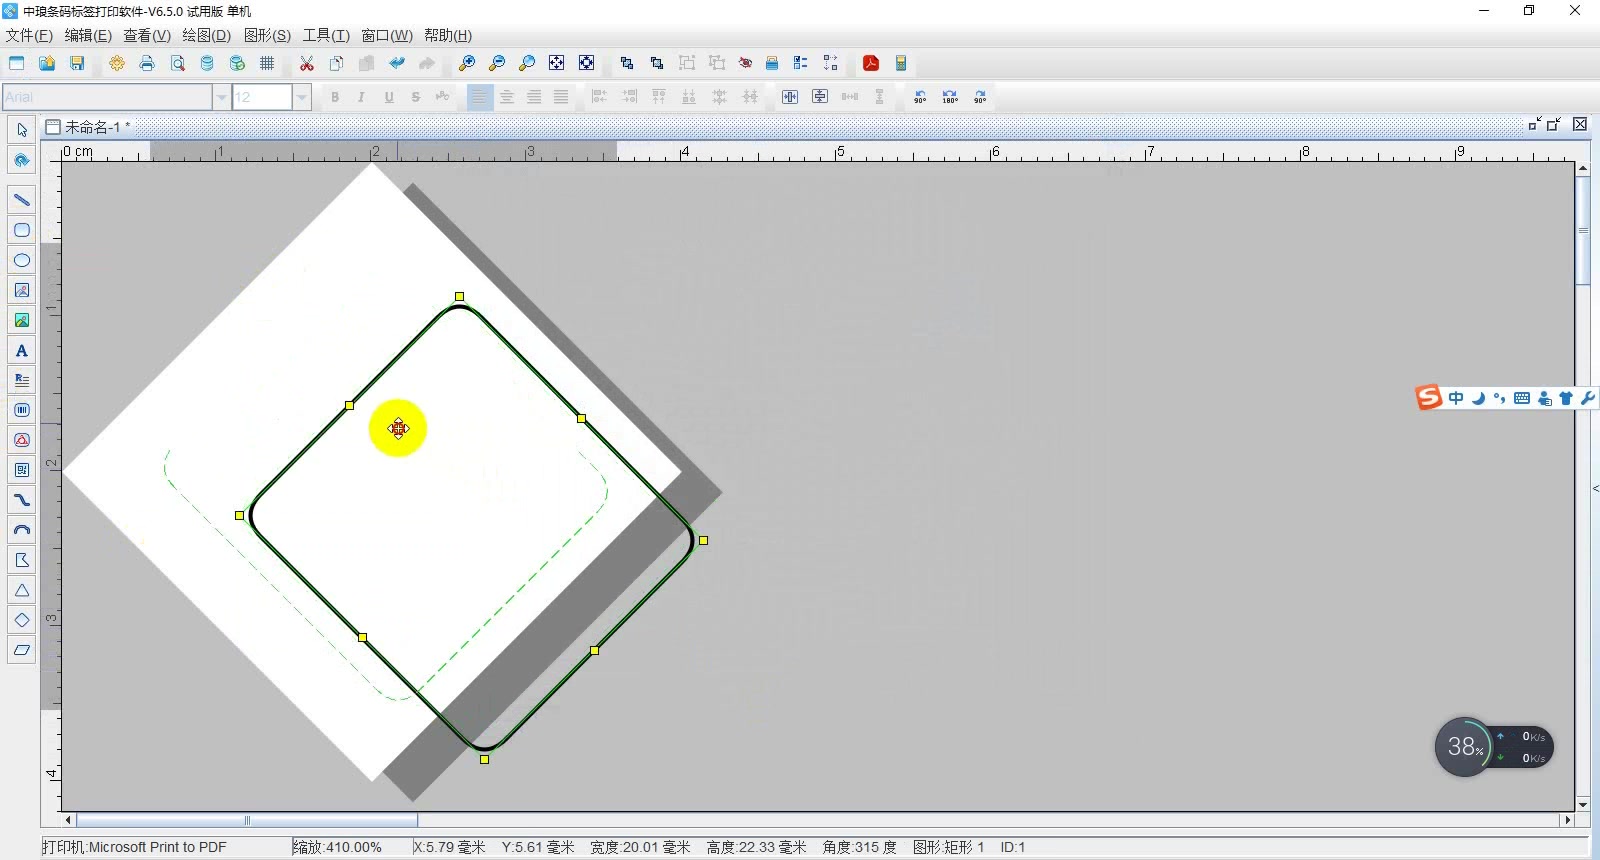Screen dimensions: 1600x860
Task: Select the parallelogram shape tool
Action: coord(22,650)
